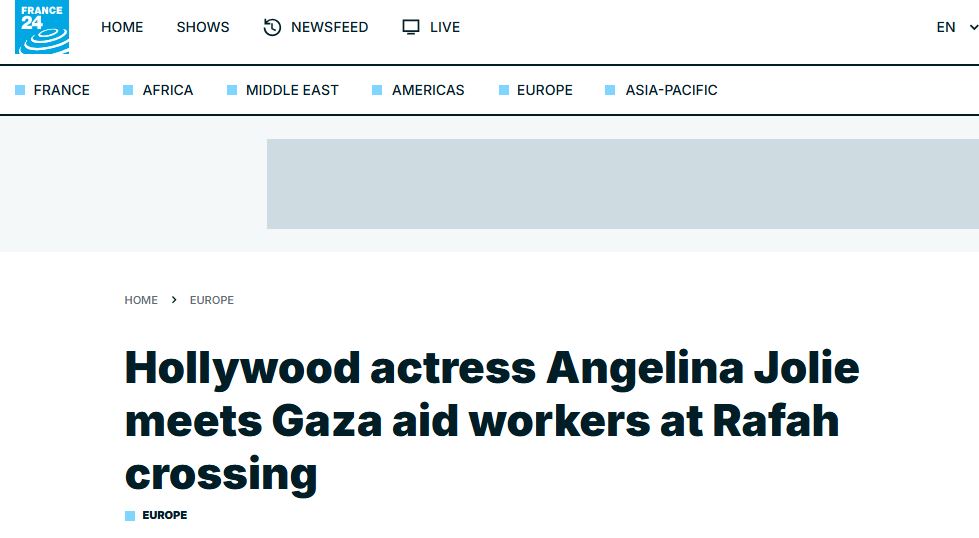979x538 pixels.
Task: Click the blue square beside Africa
Action: (x=128, y=91)
